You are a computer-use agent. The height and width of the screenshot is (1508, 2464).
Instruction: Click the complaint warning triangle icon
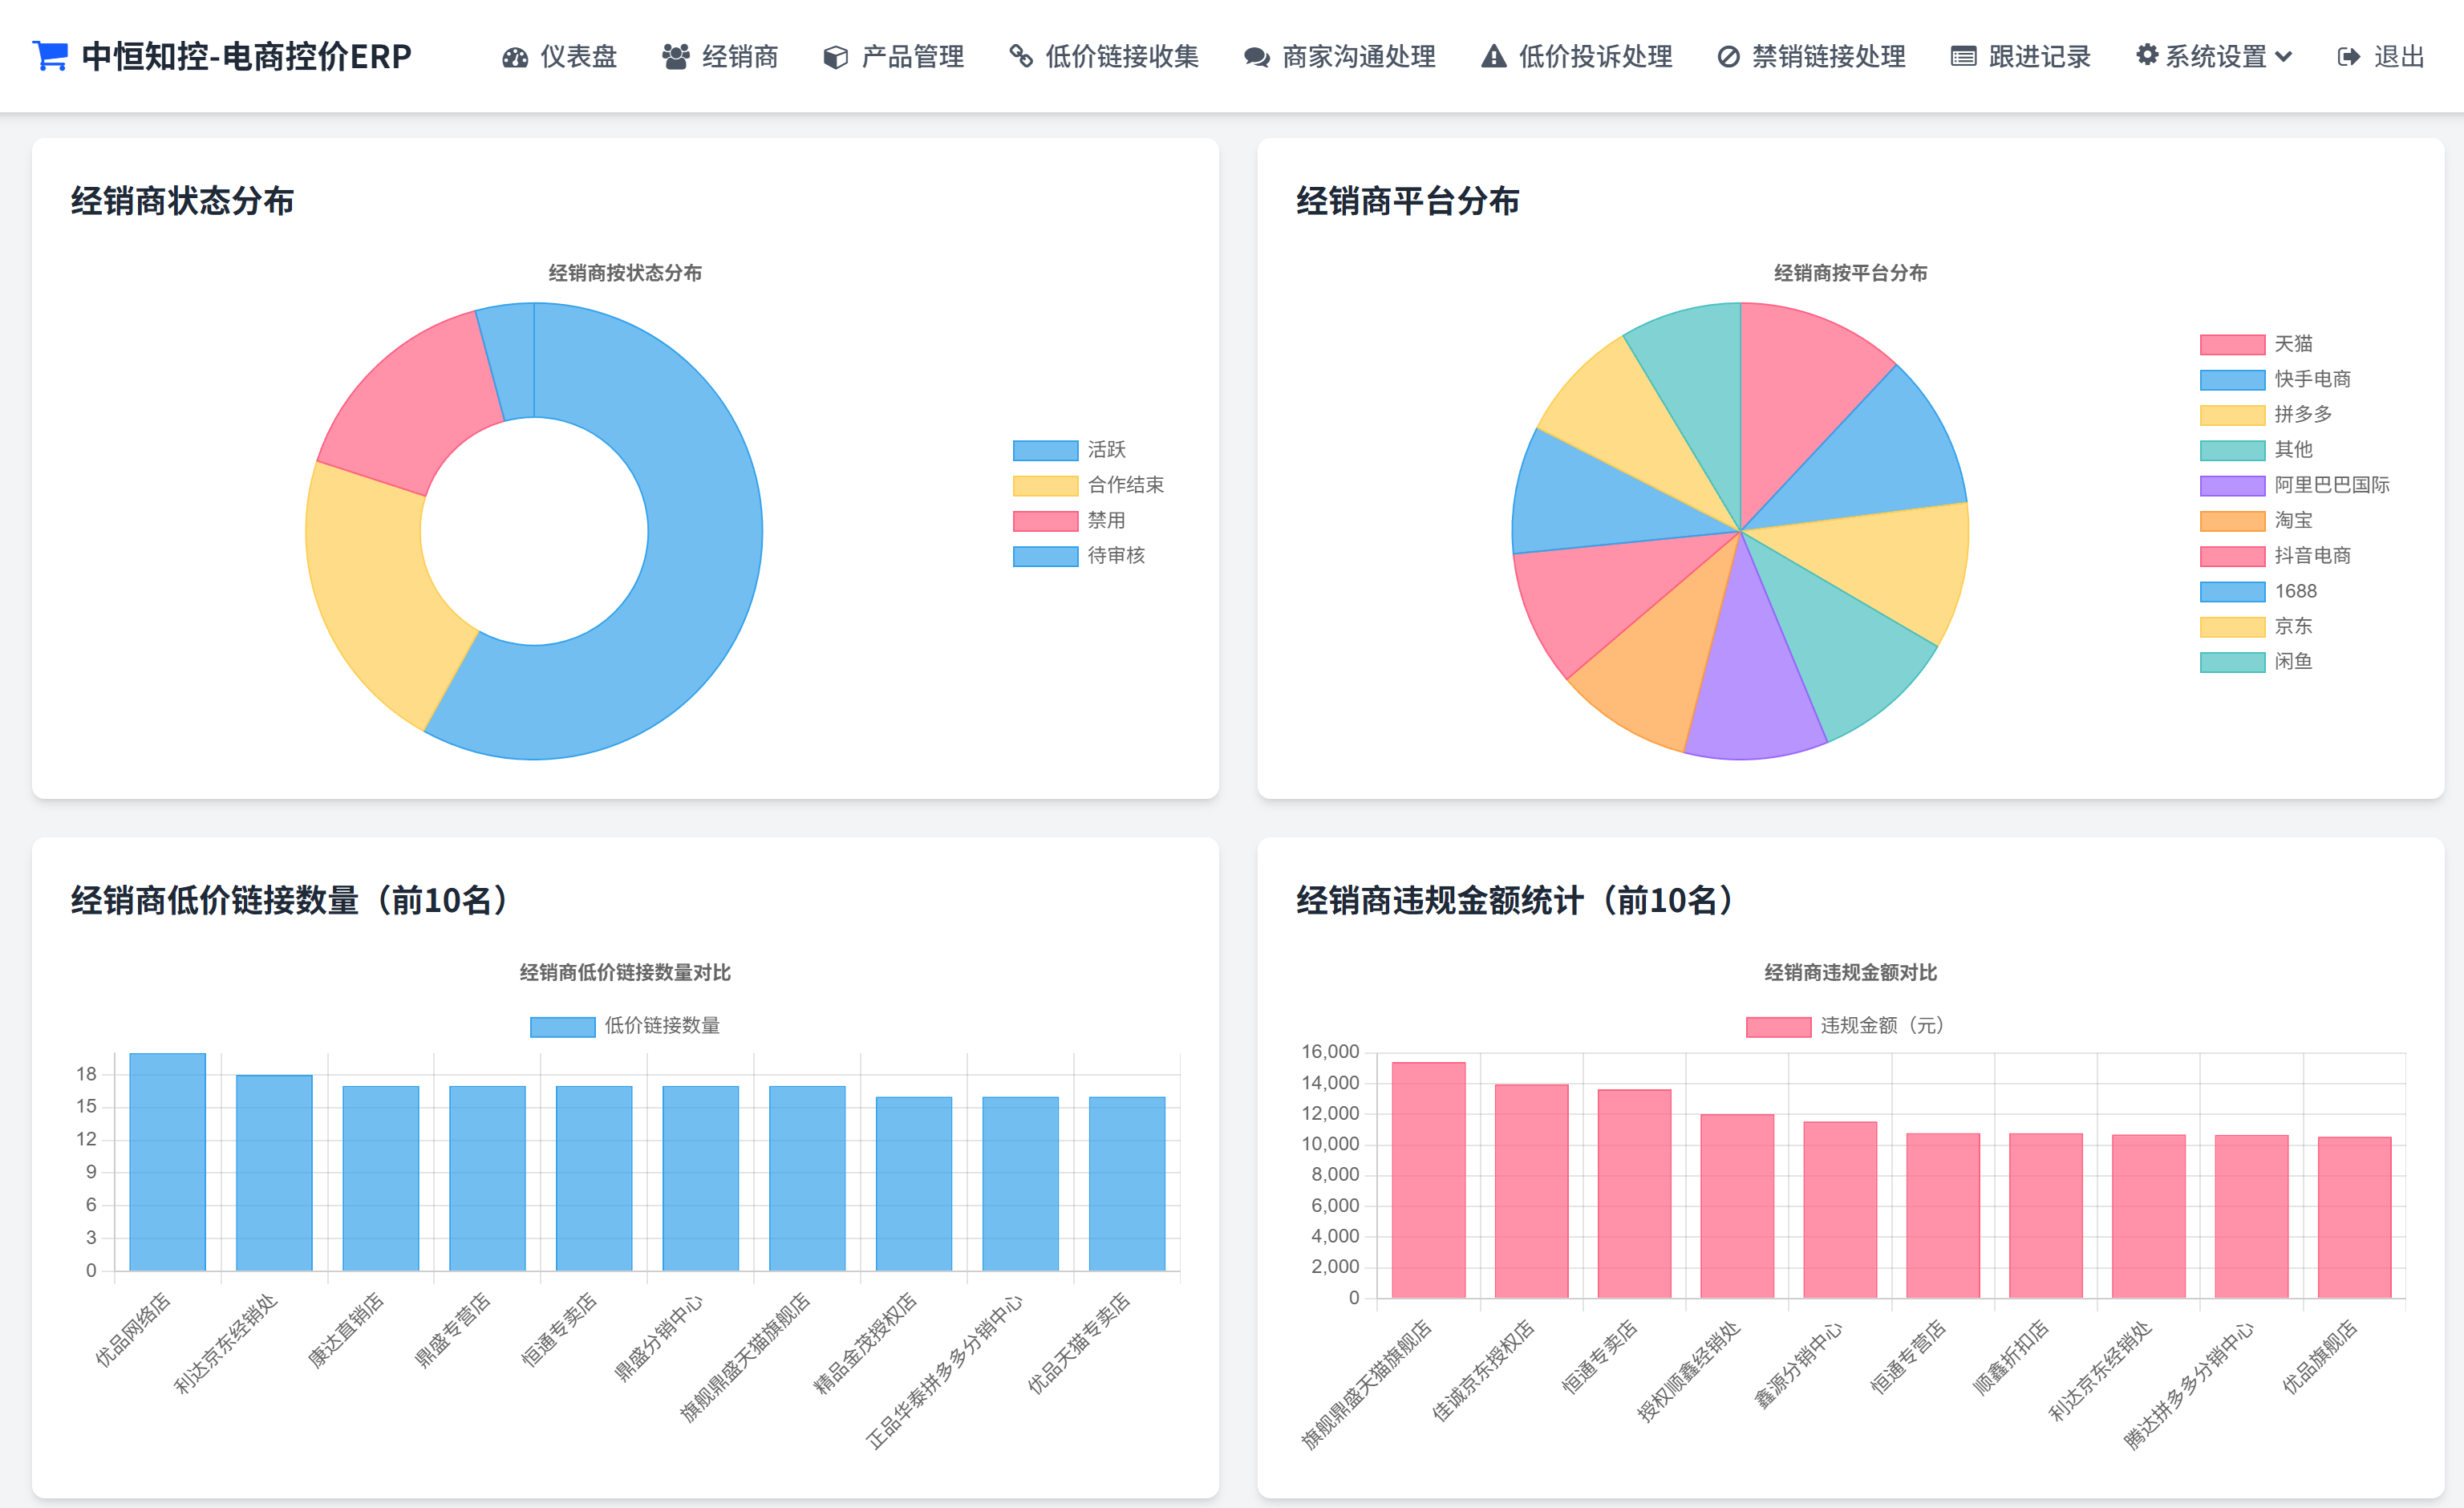(x=1493, y=57)
